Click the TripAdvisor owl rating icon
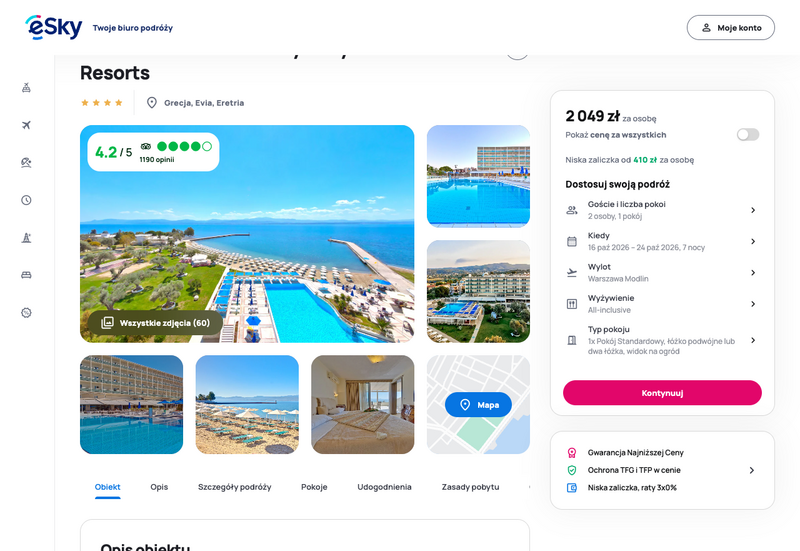This screenshot has height=551, width=800. pyautogui.click(x=146, y=146)
